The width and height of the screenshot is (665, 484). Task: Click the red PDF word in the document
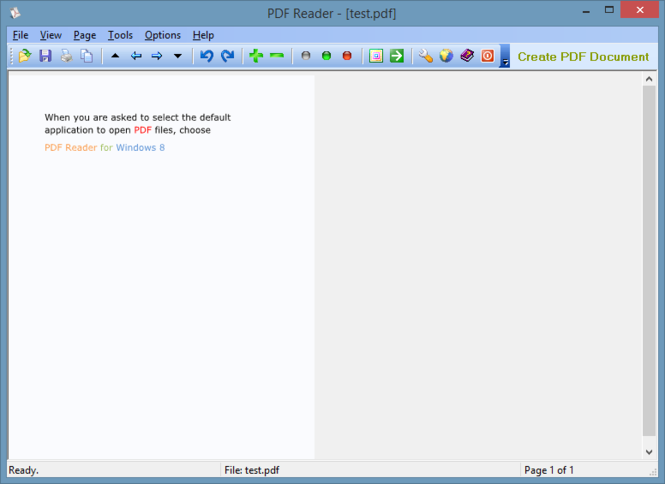142,130
